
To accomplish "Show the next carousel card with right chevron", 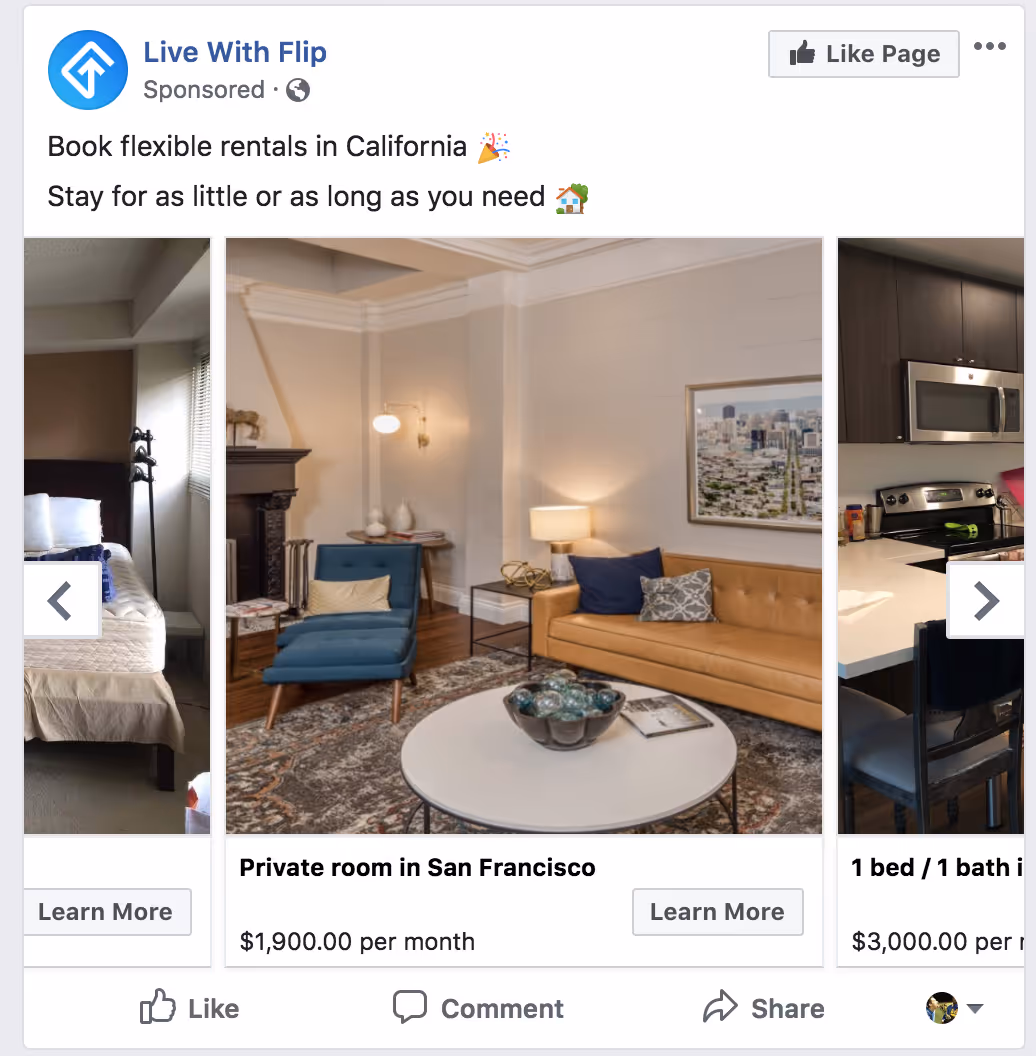I will 985,601.
